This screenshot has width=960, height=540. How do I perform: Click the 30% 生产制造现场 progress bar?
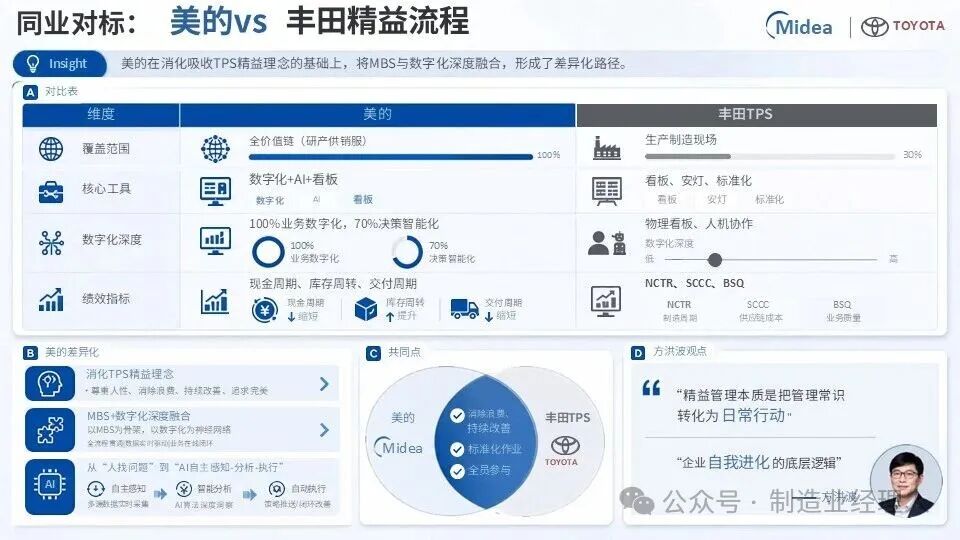[770, 157]
